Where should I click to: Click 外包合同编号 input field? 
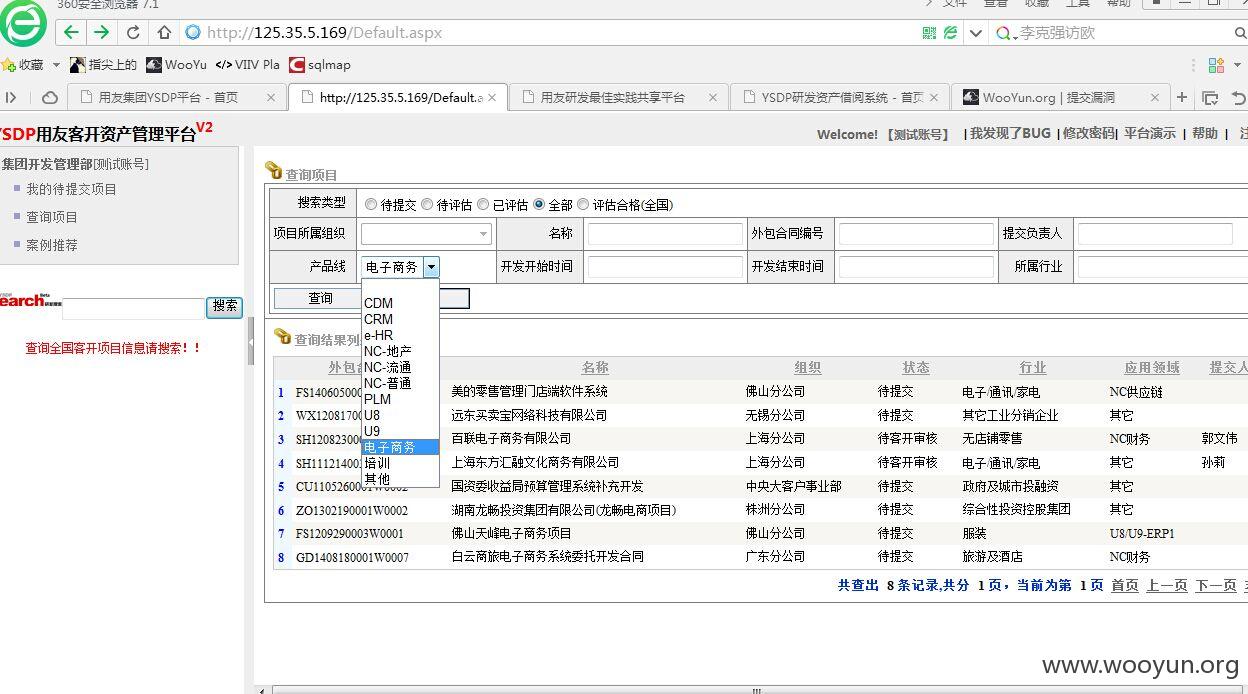916,234
